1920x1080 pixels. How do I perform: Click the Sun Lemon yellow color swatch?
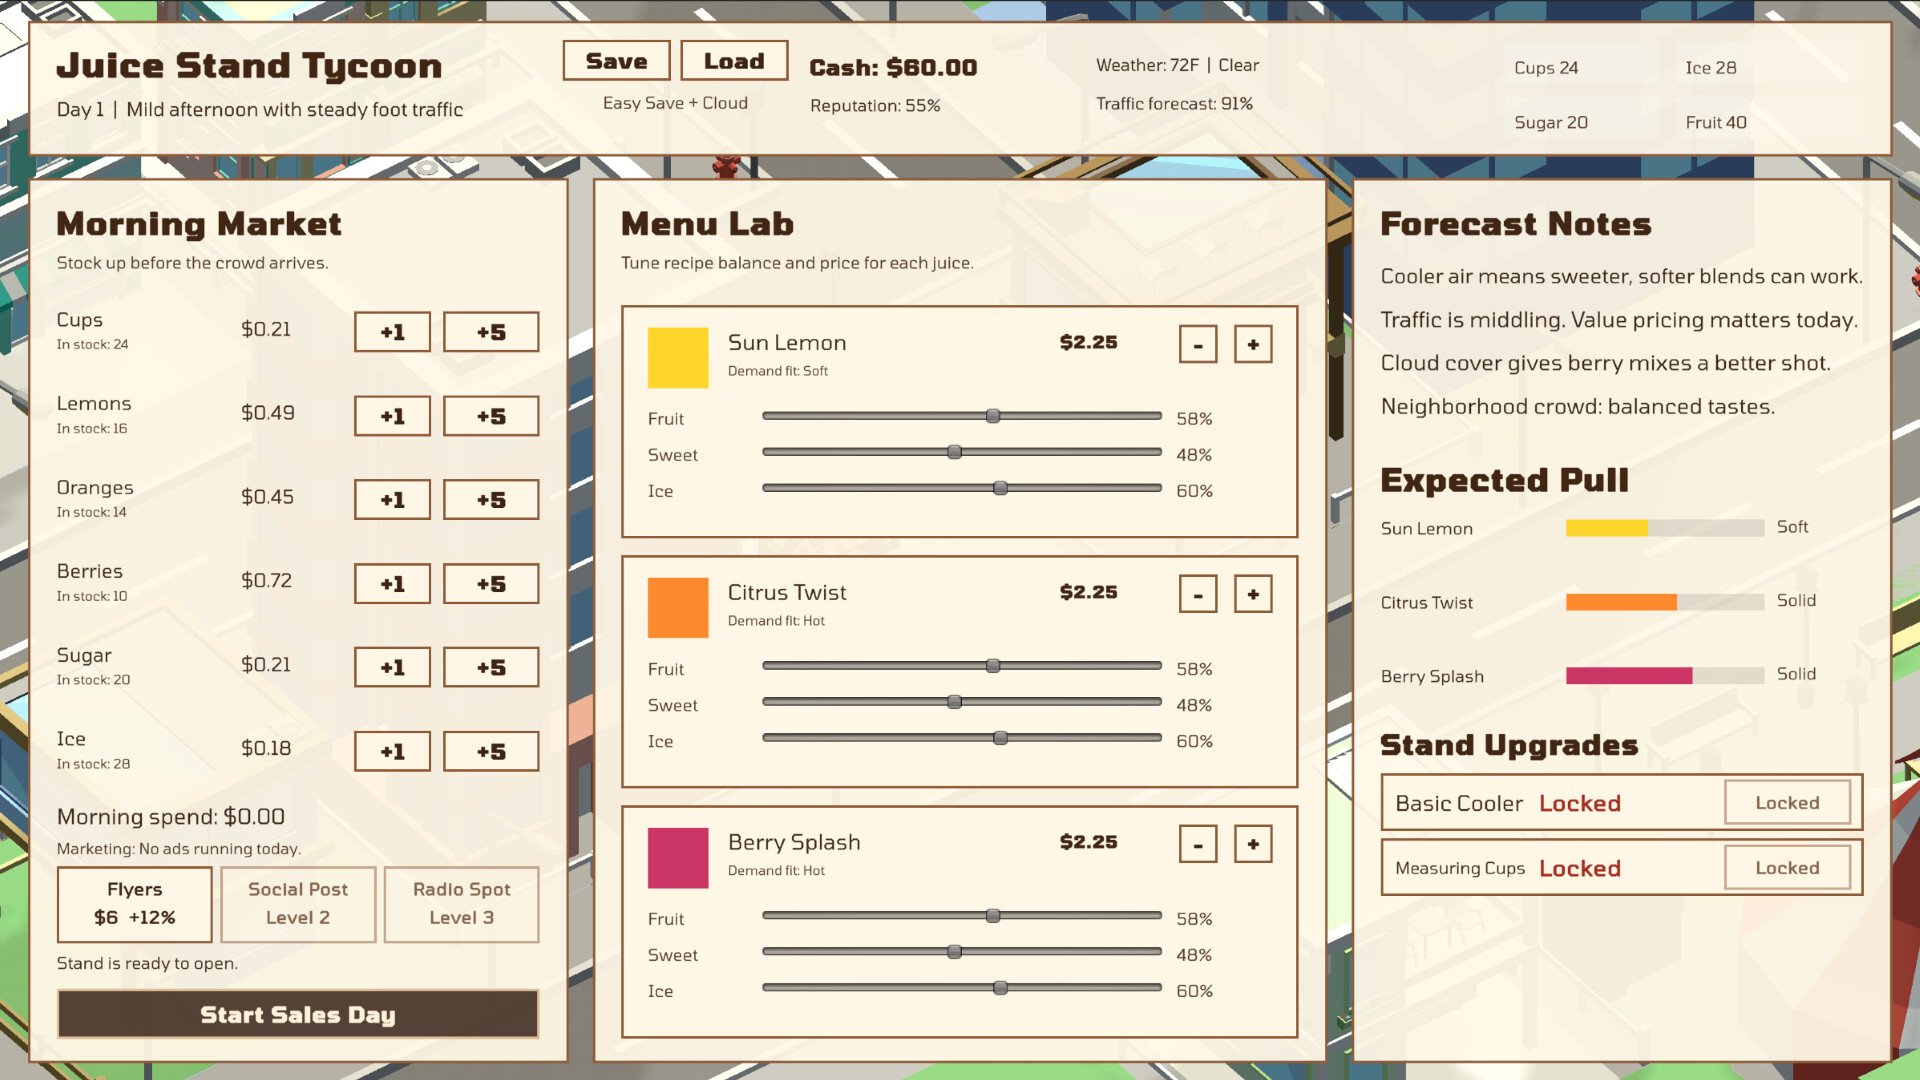(x=678, y=358)
